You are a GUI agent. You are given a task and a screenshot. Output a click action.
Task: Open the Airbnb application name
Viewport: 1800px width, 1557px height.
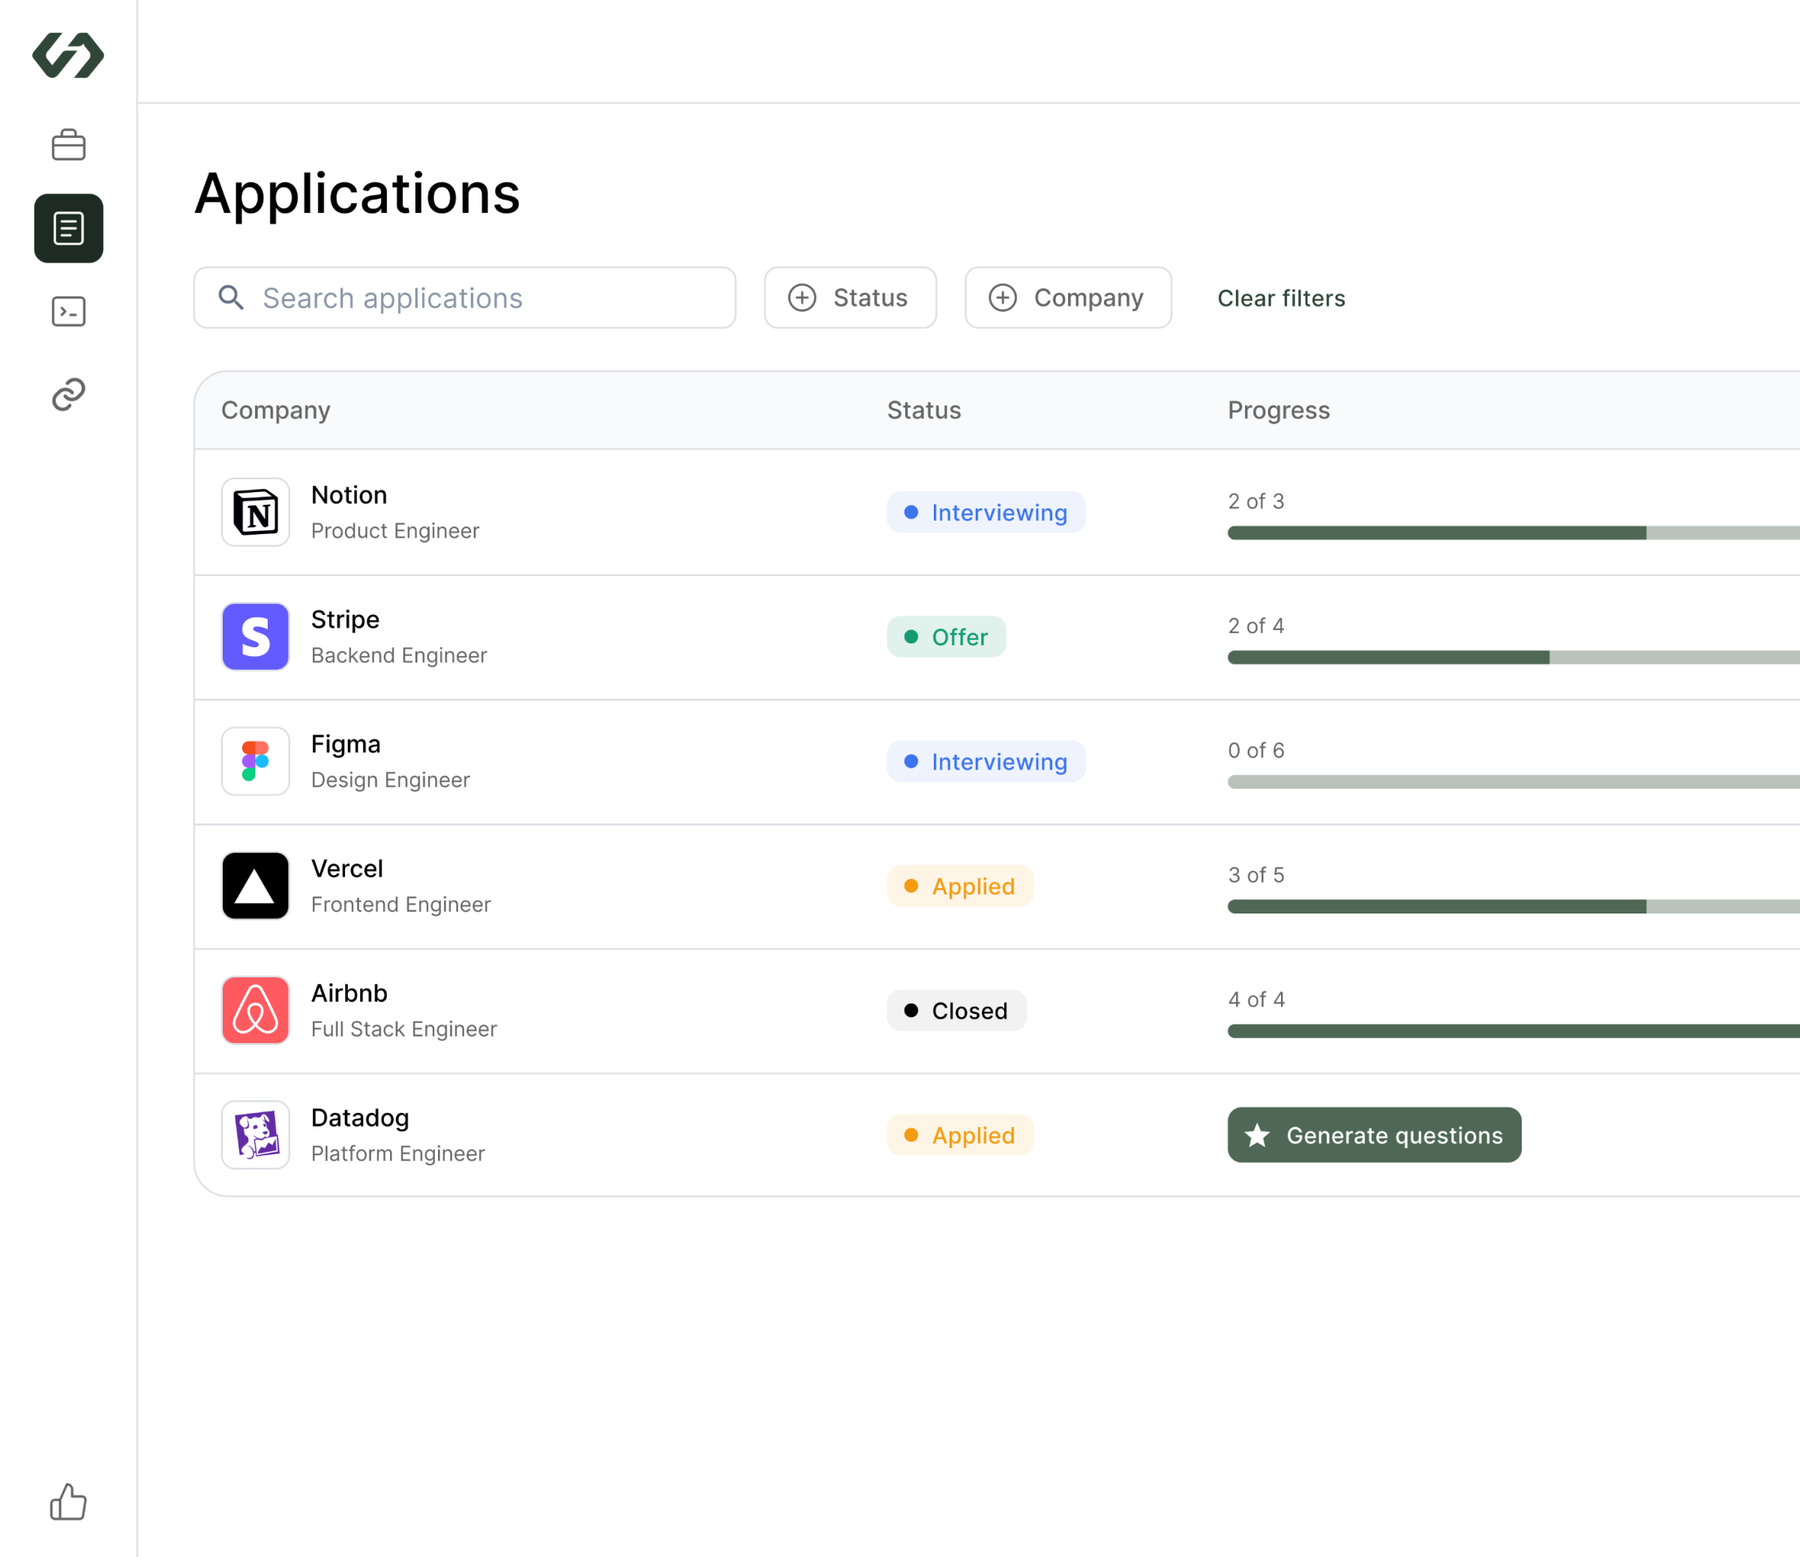point(349,992)
